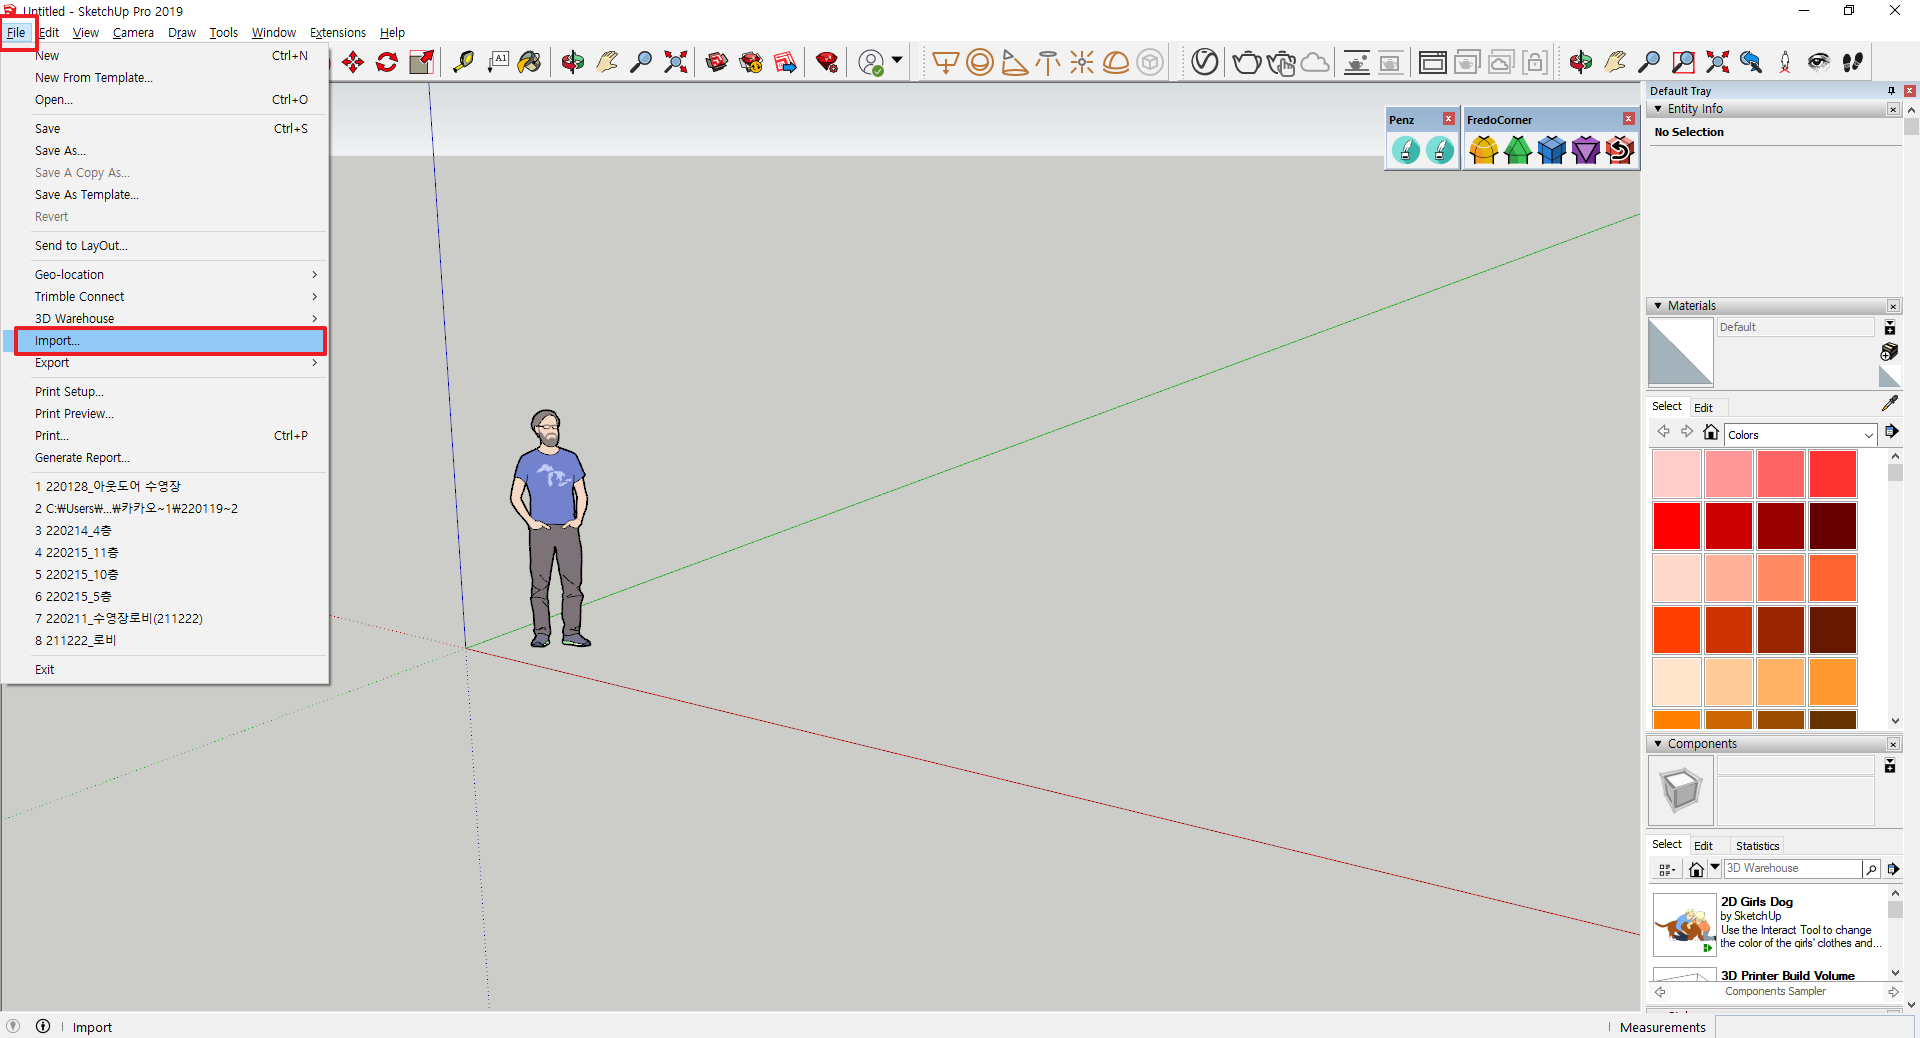
Task: Add V-Ray sphere light icon
Action: [980, 63]
